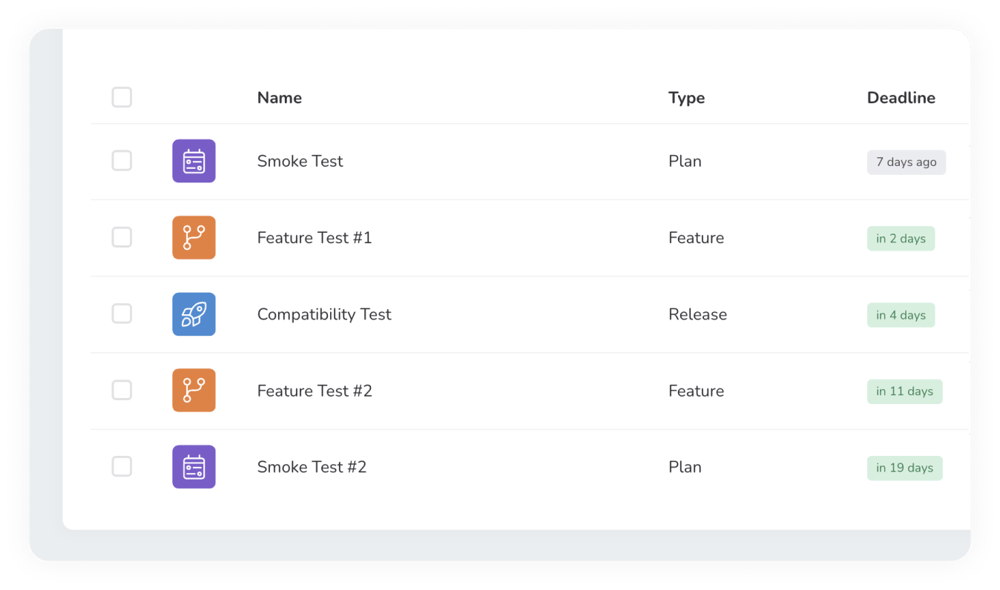
Task: Check the checkbox for Smoke Test
Action: click(x=121, y=160)
